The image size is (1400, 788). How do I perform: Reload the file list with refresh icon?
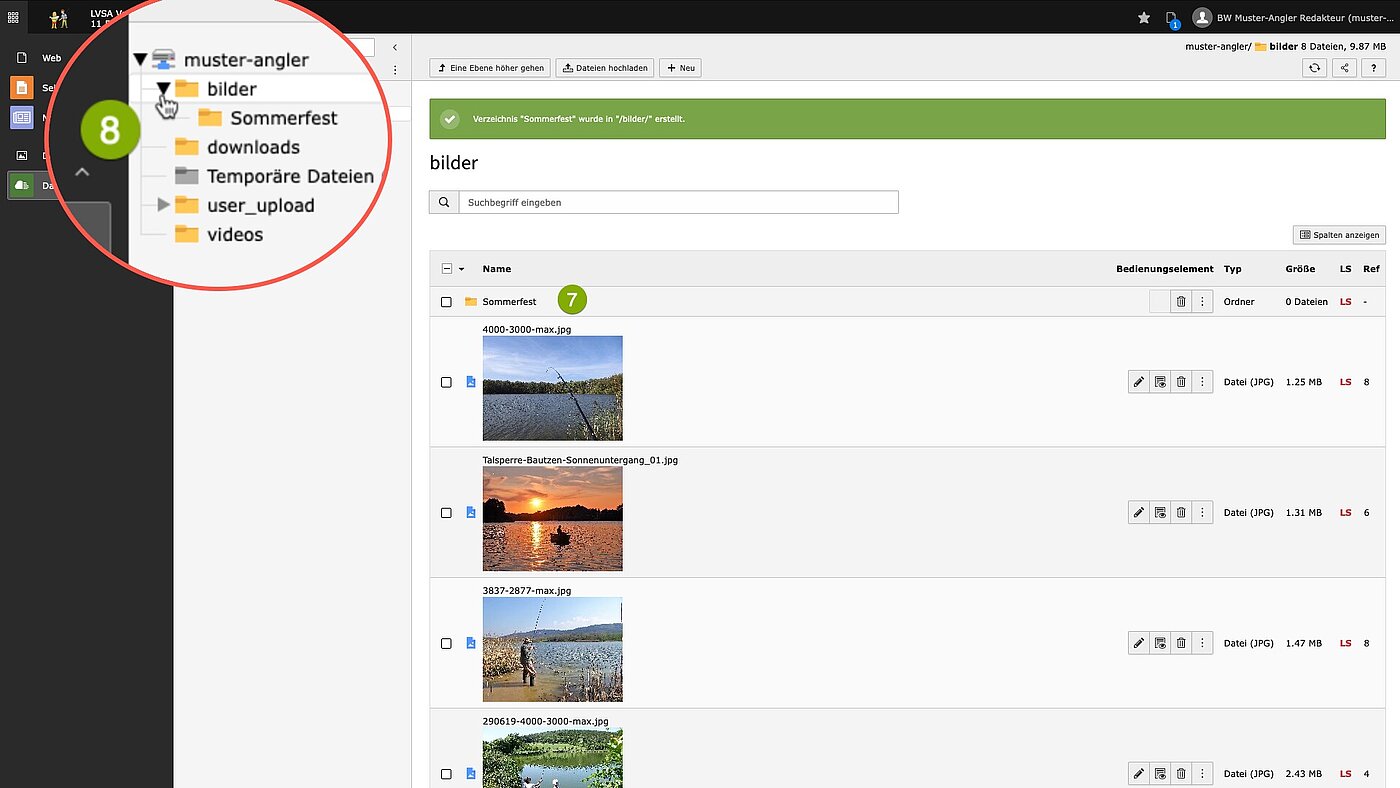(x=1314, y=68)
